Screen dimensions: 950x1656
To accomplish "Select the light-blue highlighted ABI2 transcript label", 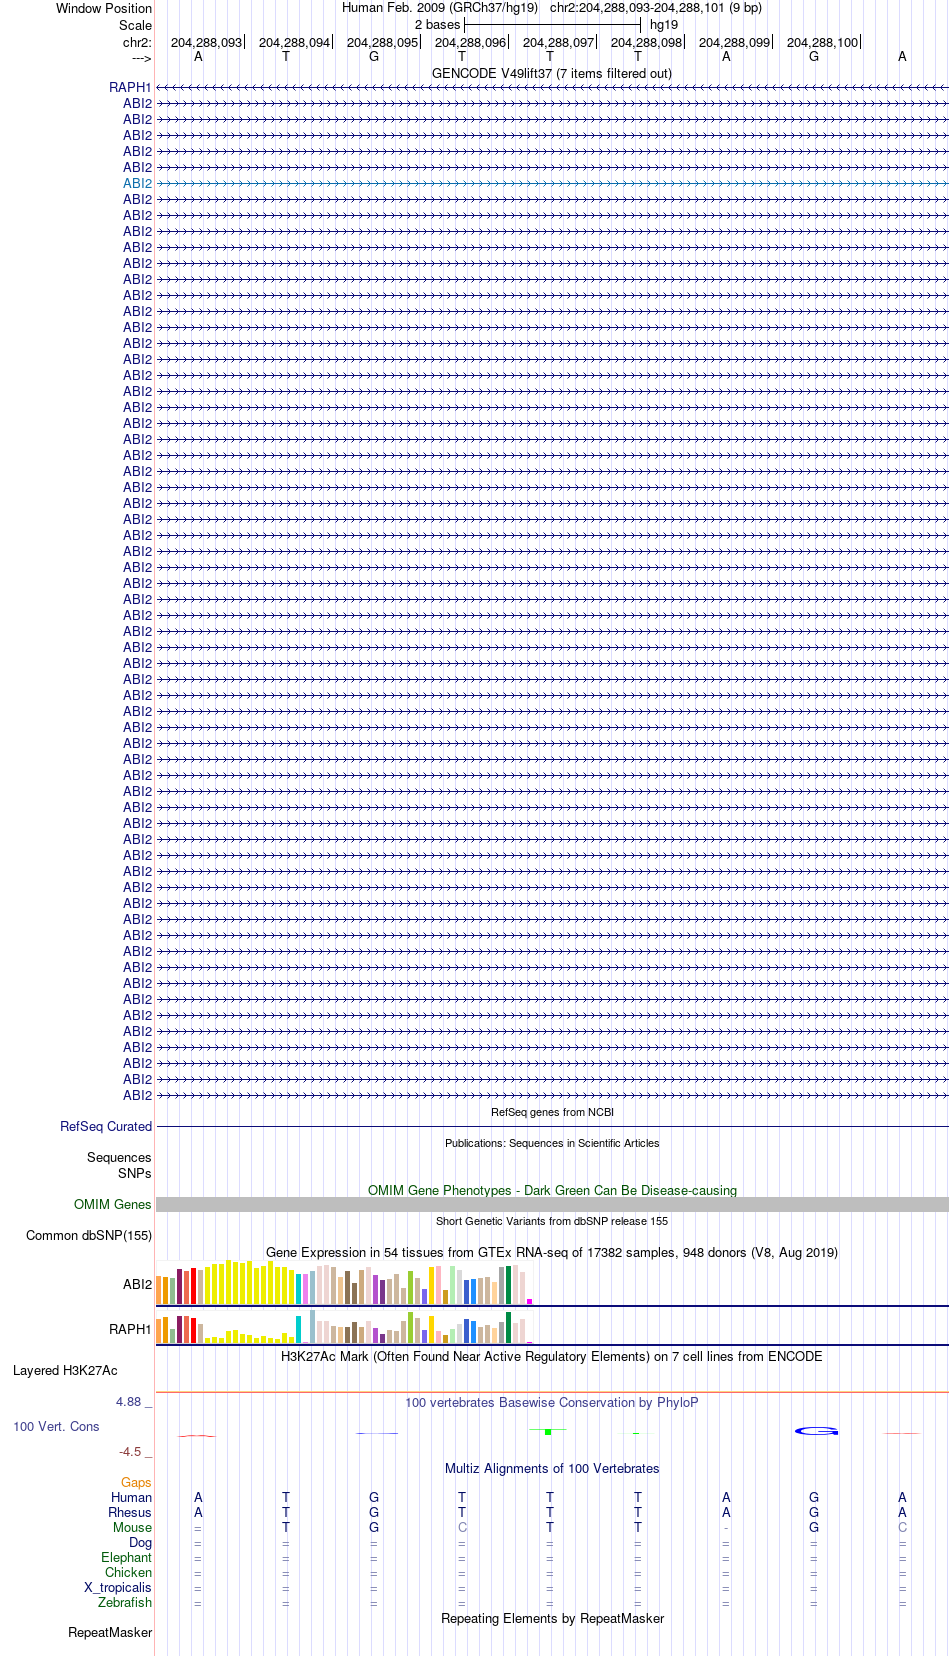I will pos(137,183).
